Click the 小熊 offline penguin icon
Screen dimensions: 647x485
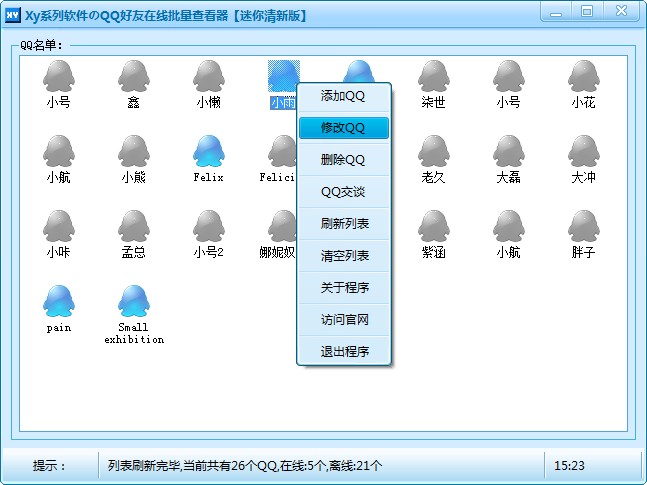coord(134,151)
